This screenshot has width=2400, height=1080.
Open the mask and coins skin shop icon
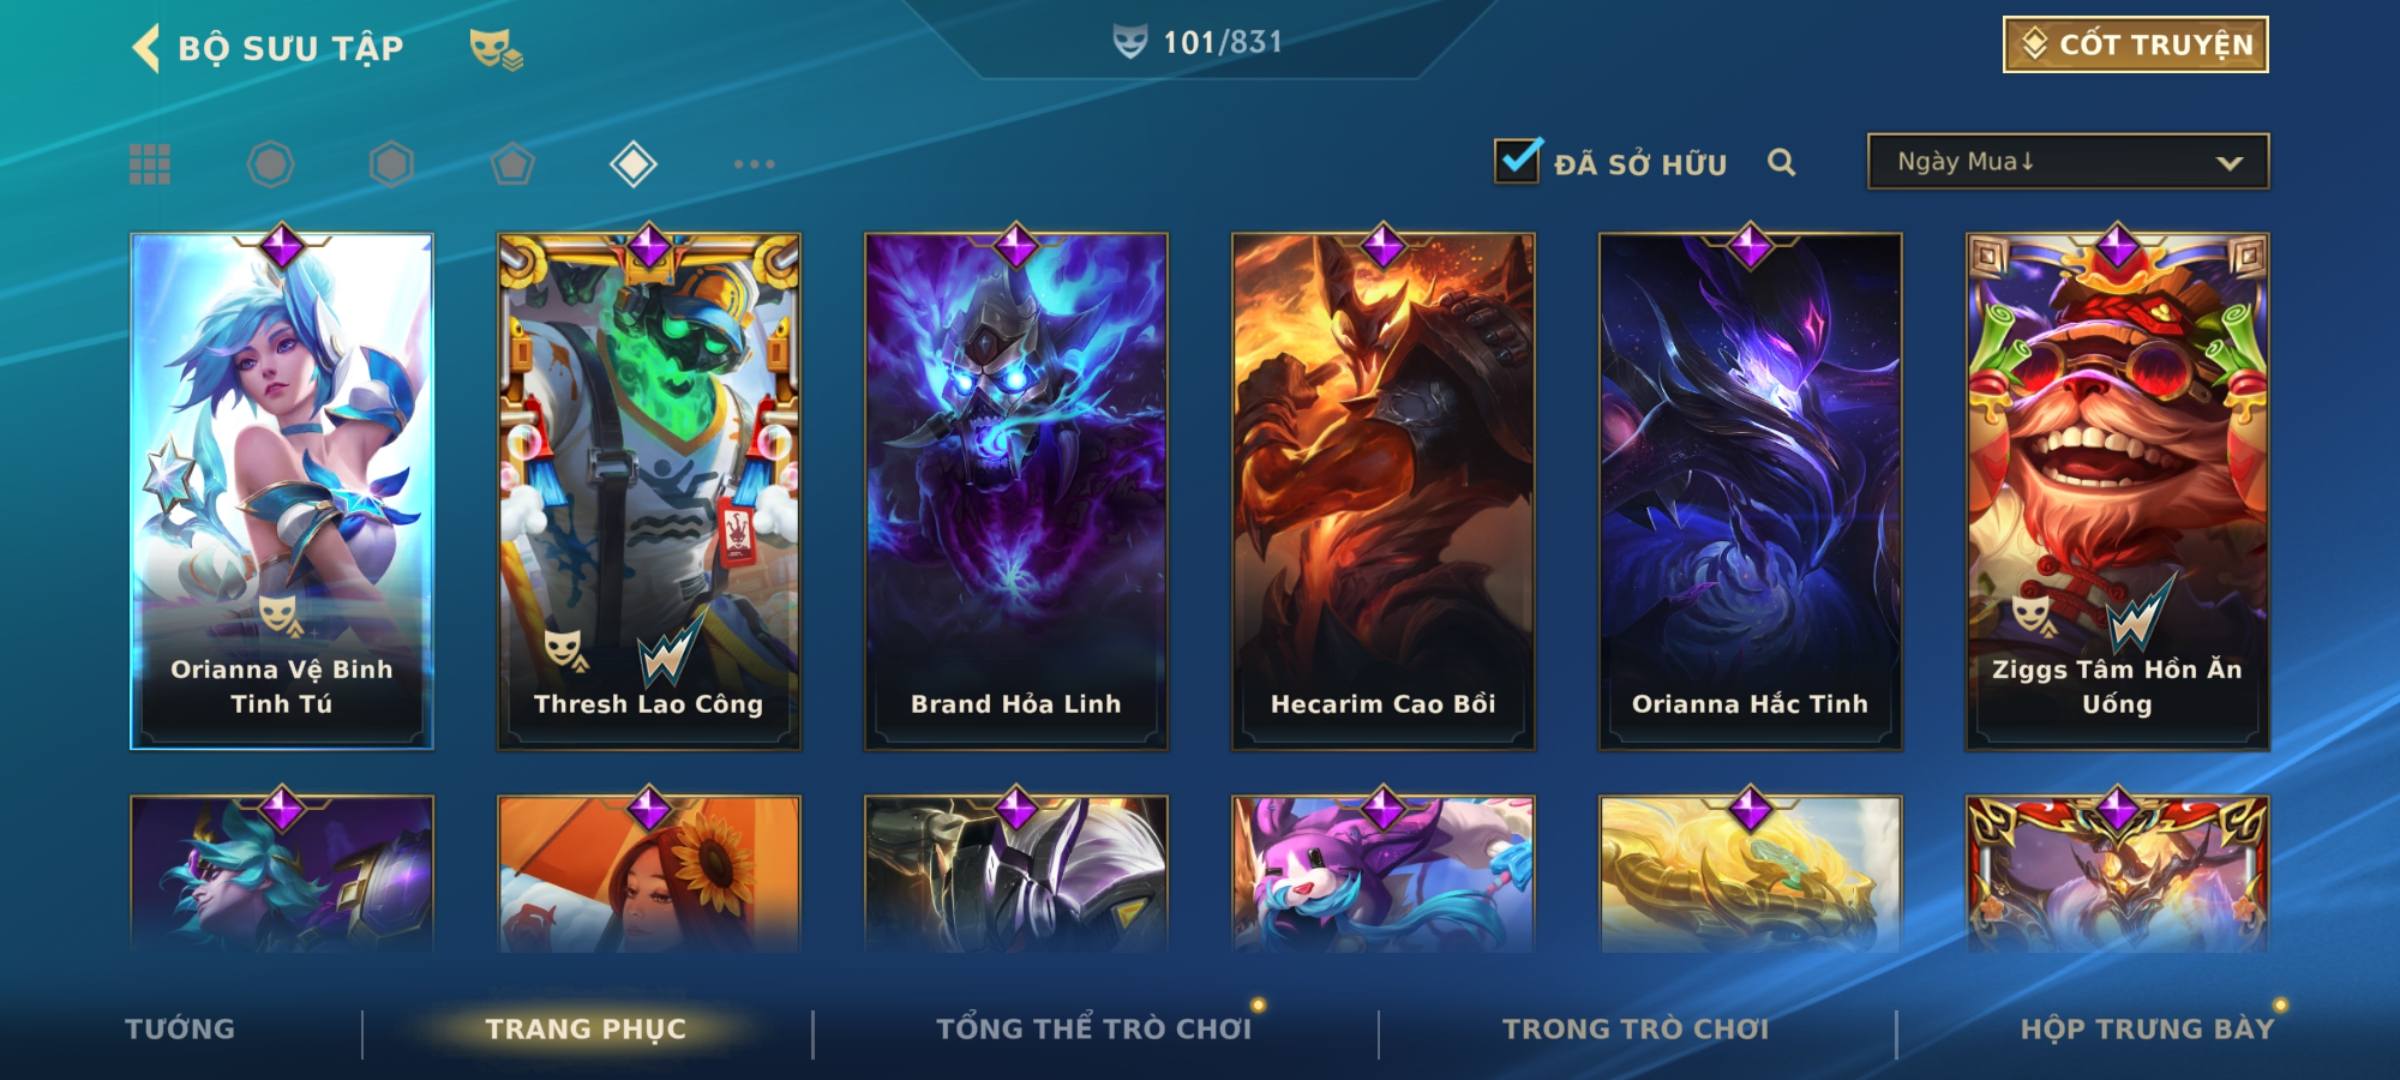(496, 48)
